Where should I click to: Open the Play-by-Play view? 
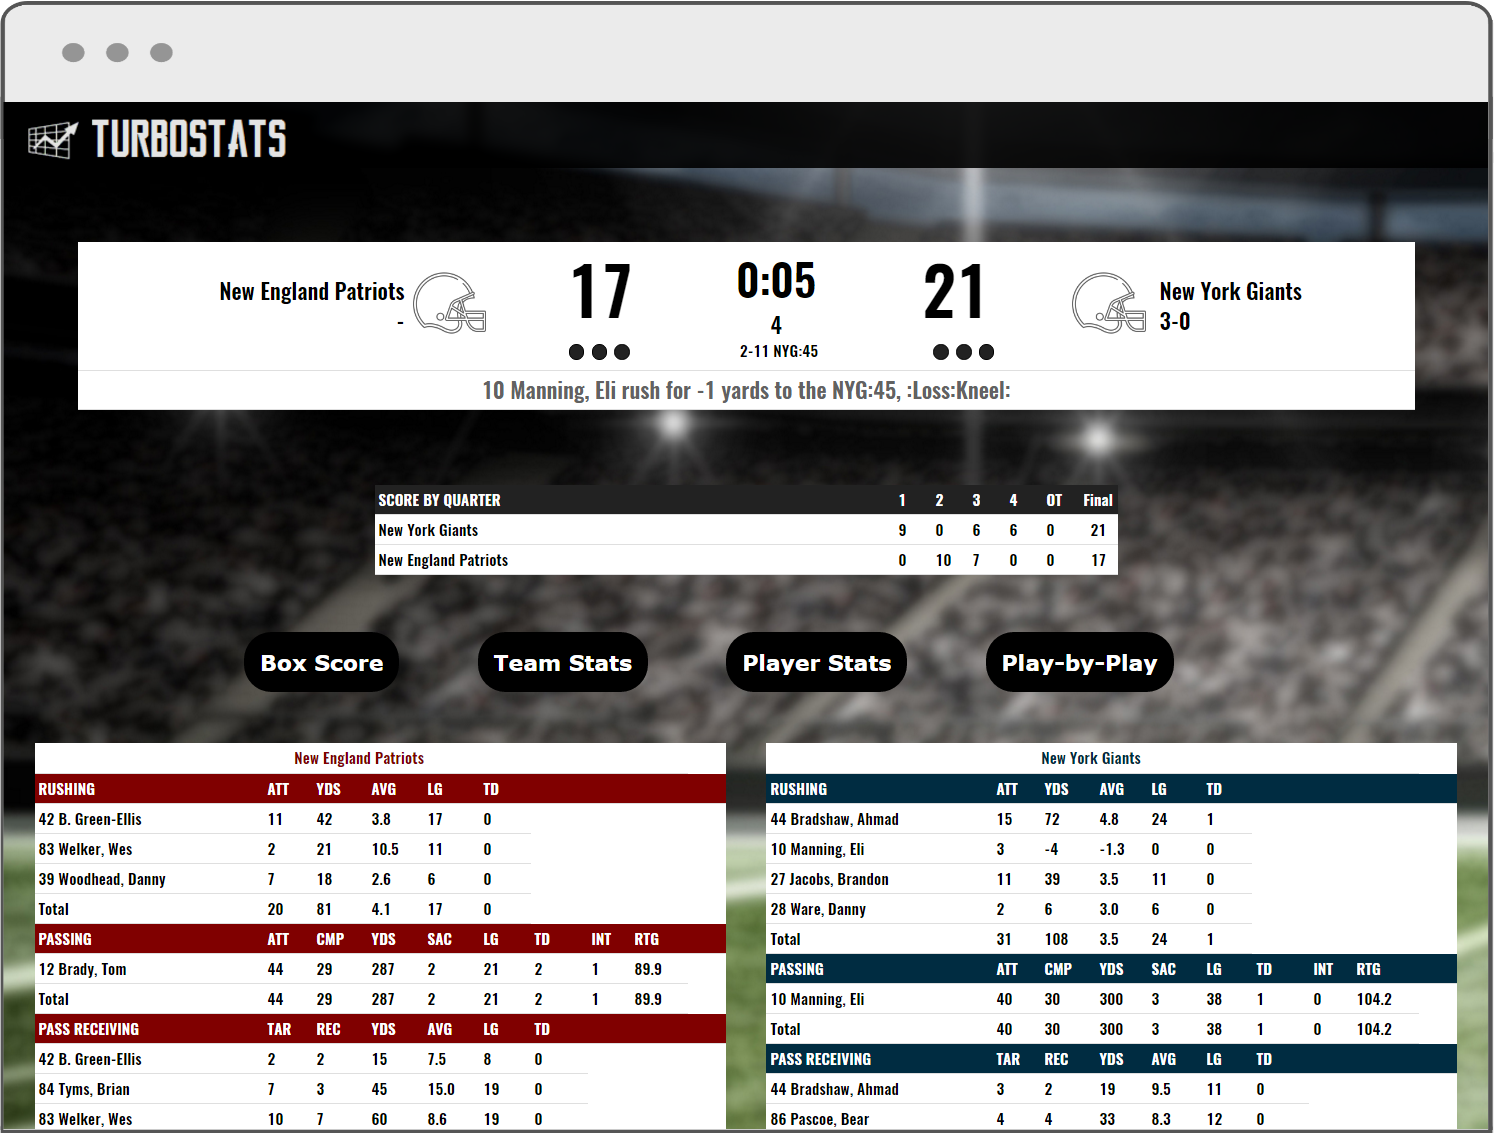(1080, 662)
